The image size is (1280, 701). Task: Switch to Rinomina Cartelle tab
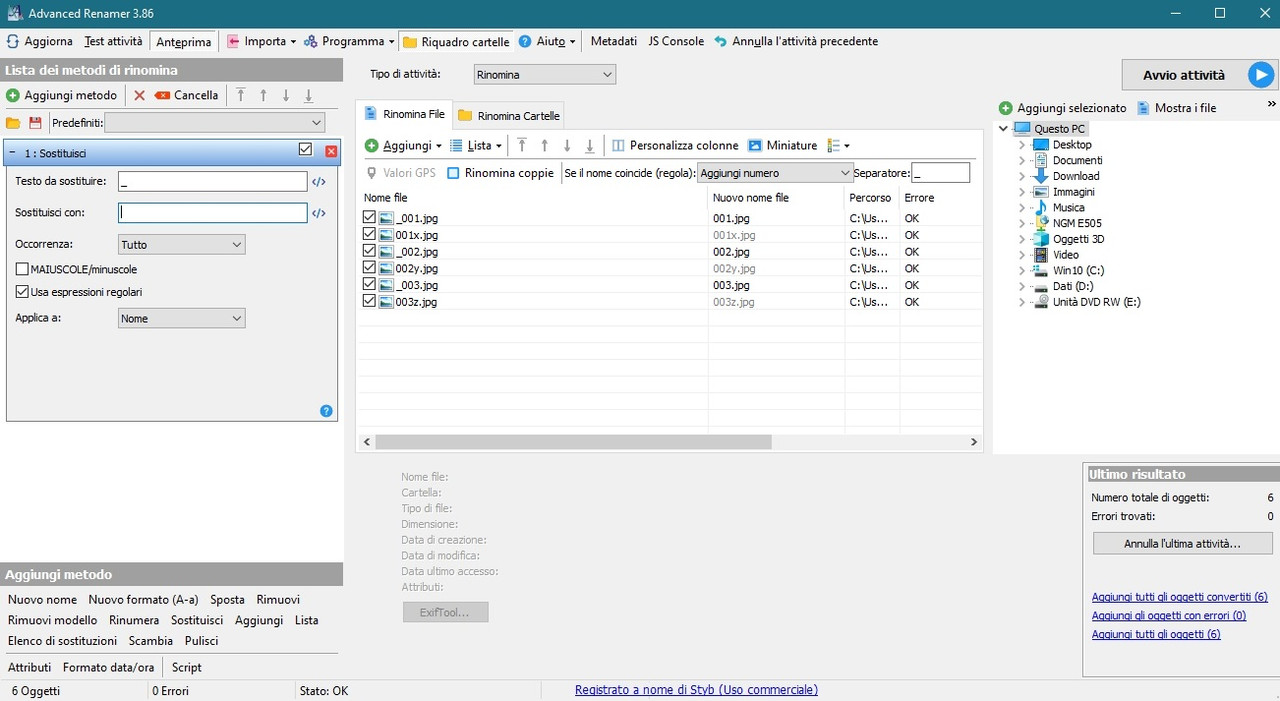click(x=509, y=115)
